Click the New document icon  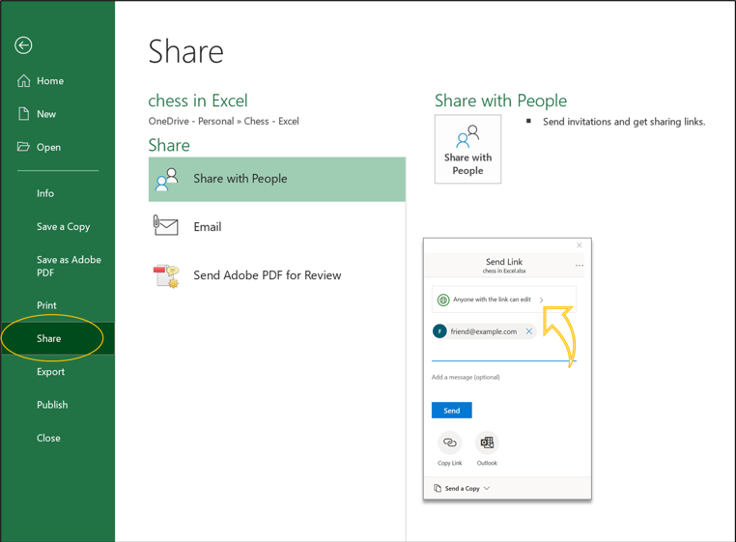pyautogui.click(x=23, y=114)
